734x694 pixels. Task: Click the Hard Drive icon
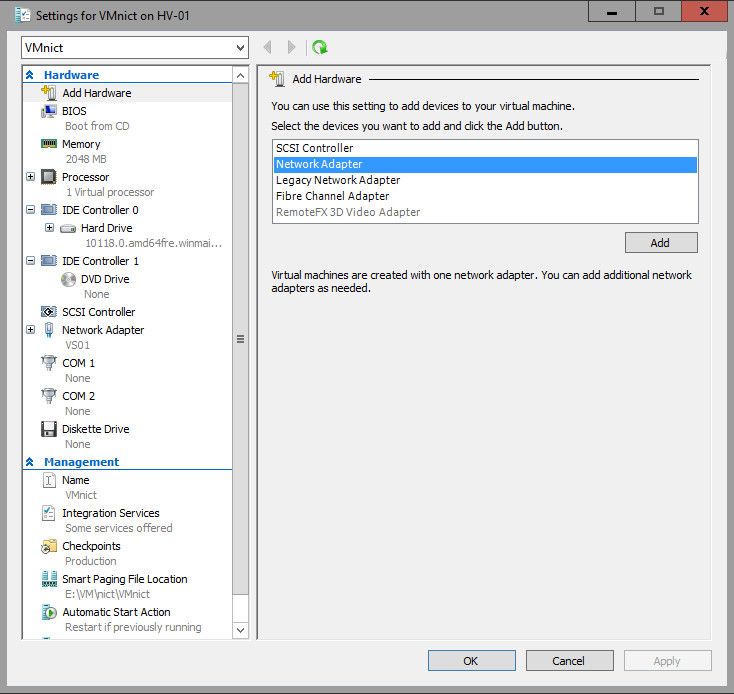68,228
